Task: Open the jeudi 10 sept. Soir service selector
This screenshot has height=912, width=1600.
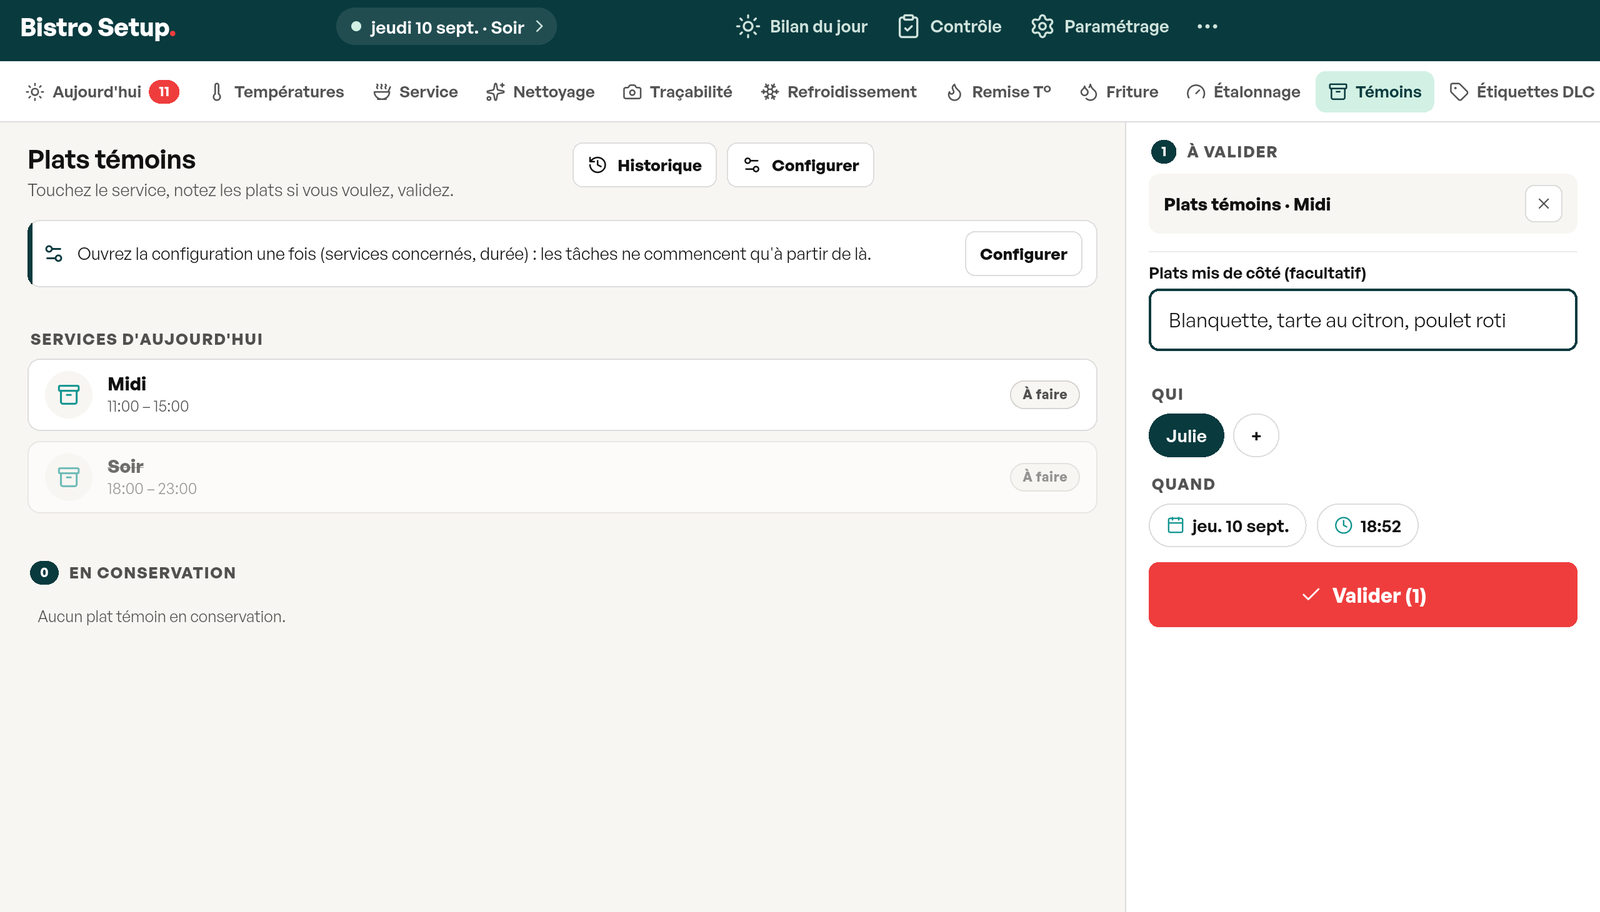Action: 446,27
